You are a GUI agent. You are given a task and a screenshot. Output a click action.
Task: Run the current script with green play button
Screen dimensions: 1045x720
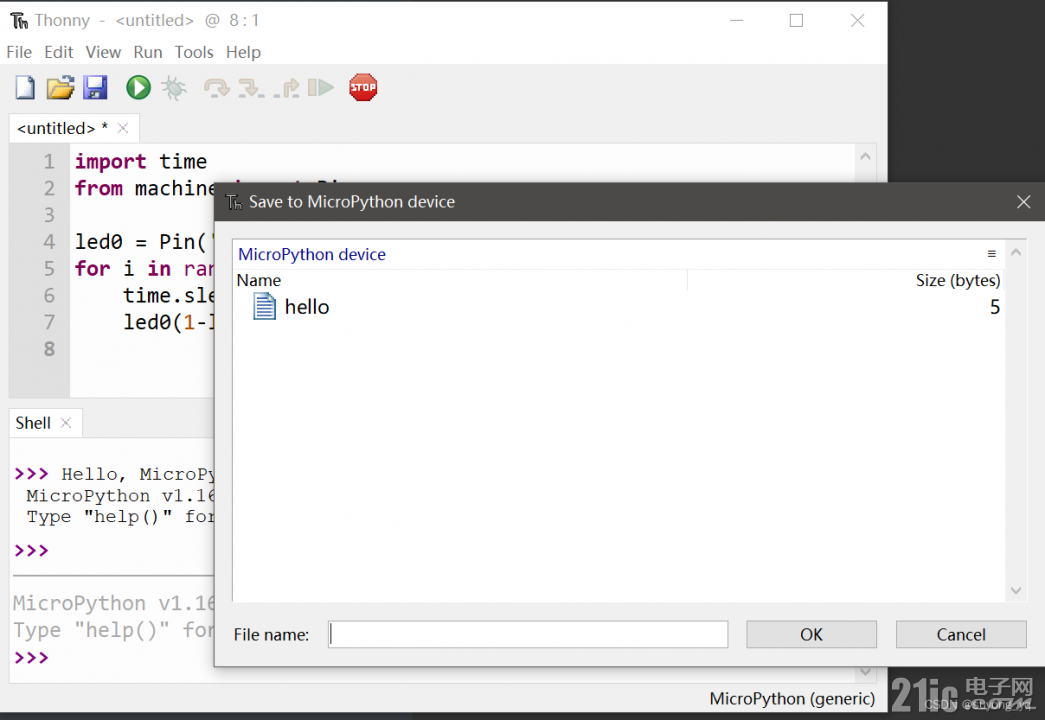(x=139, y=87)
